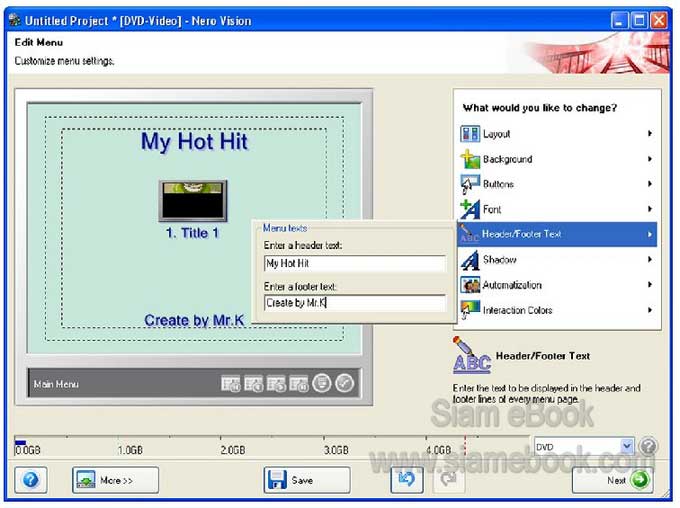Click the Main Menu label in preview bar
Screen dimensions: 680x508
point(56,384)
